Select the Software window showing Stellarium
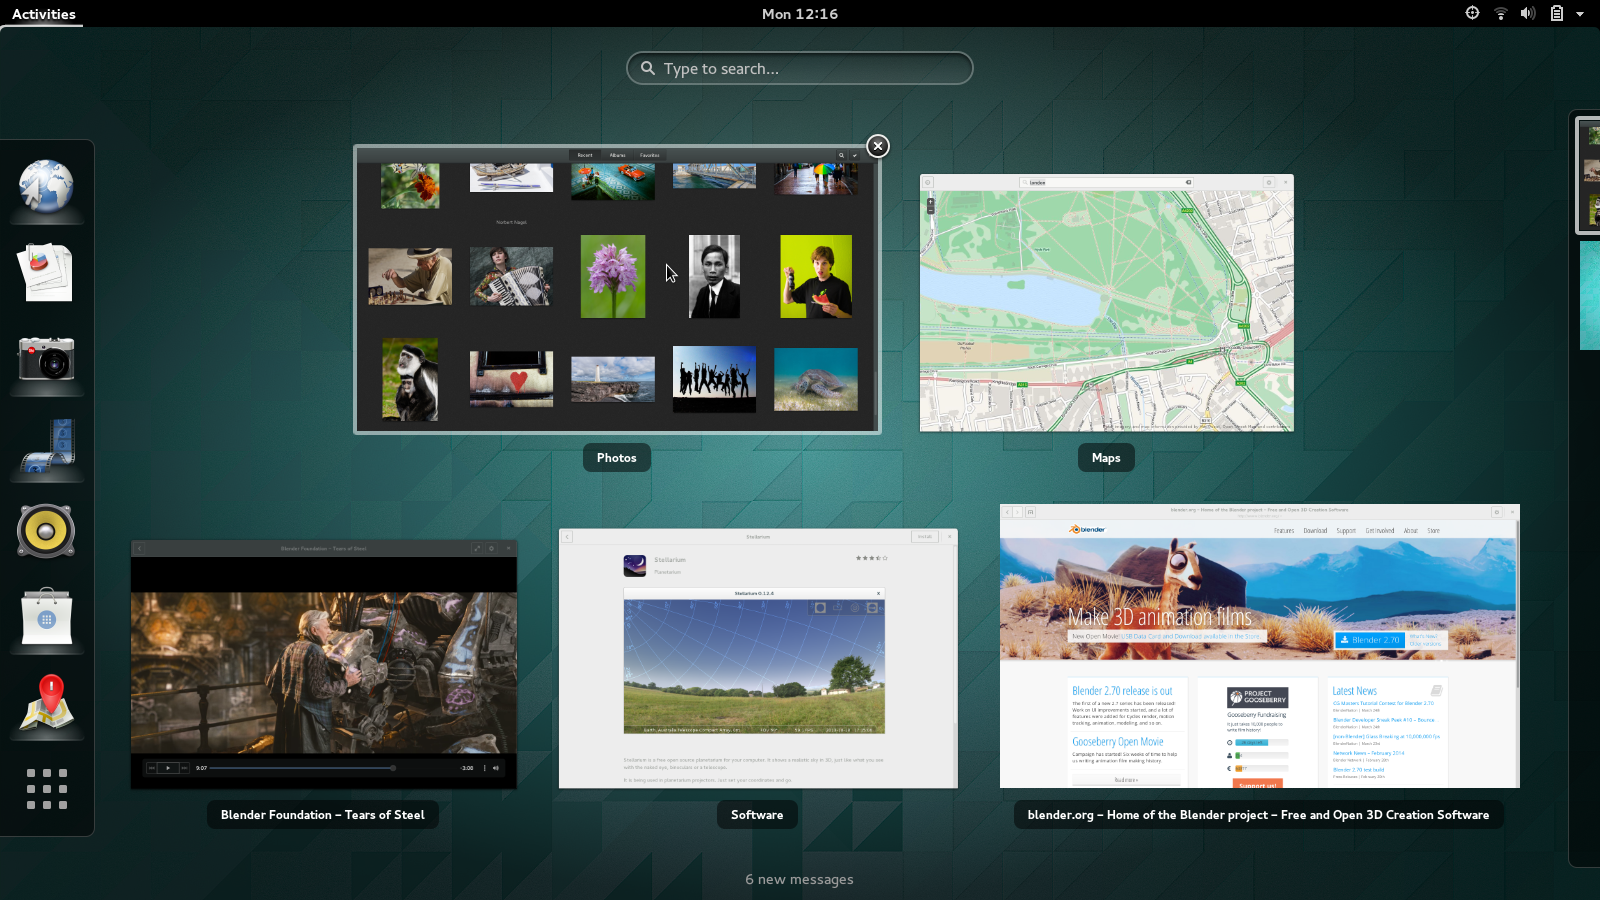 758,658
